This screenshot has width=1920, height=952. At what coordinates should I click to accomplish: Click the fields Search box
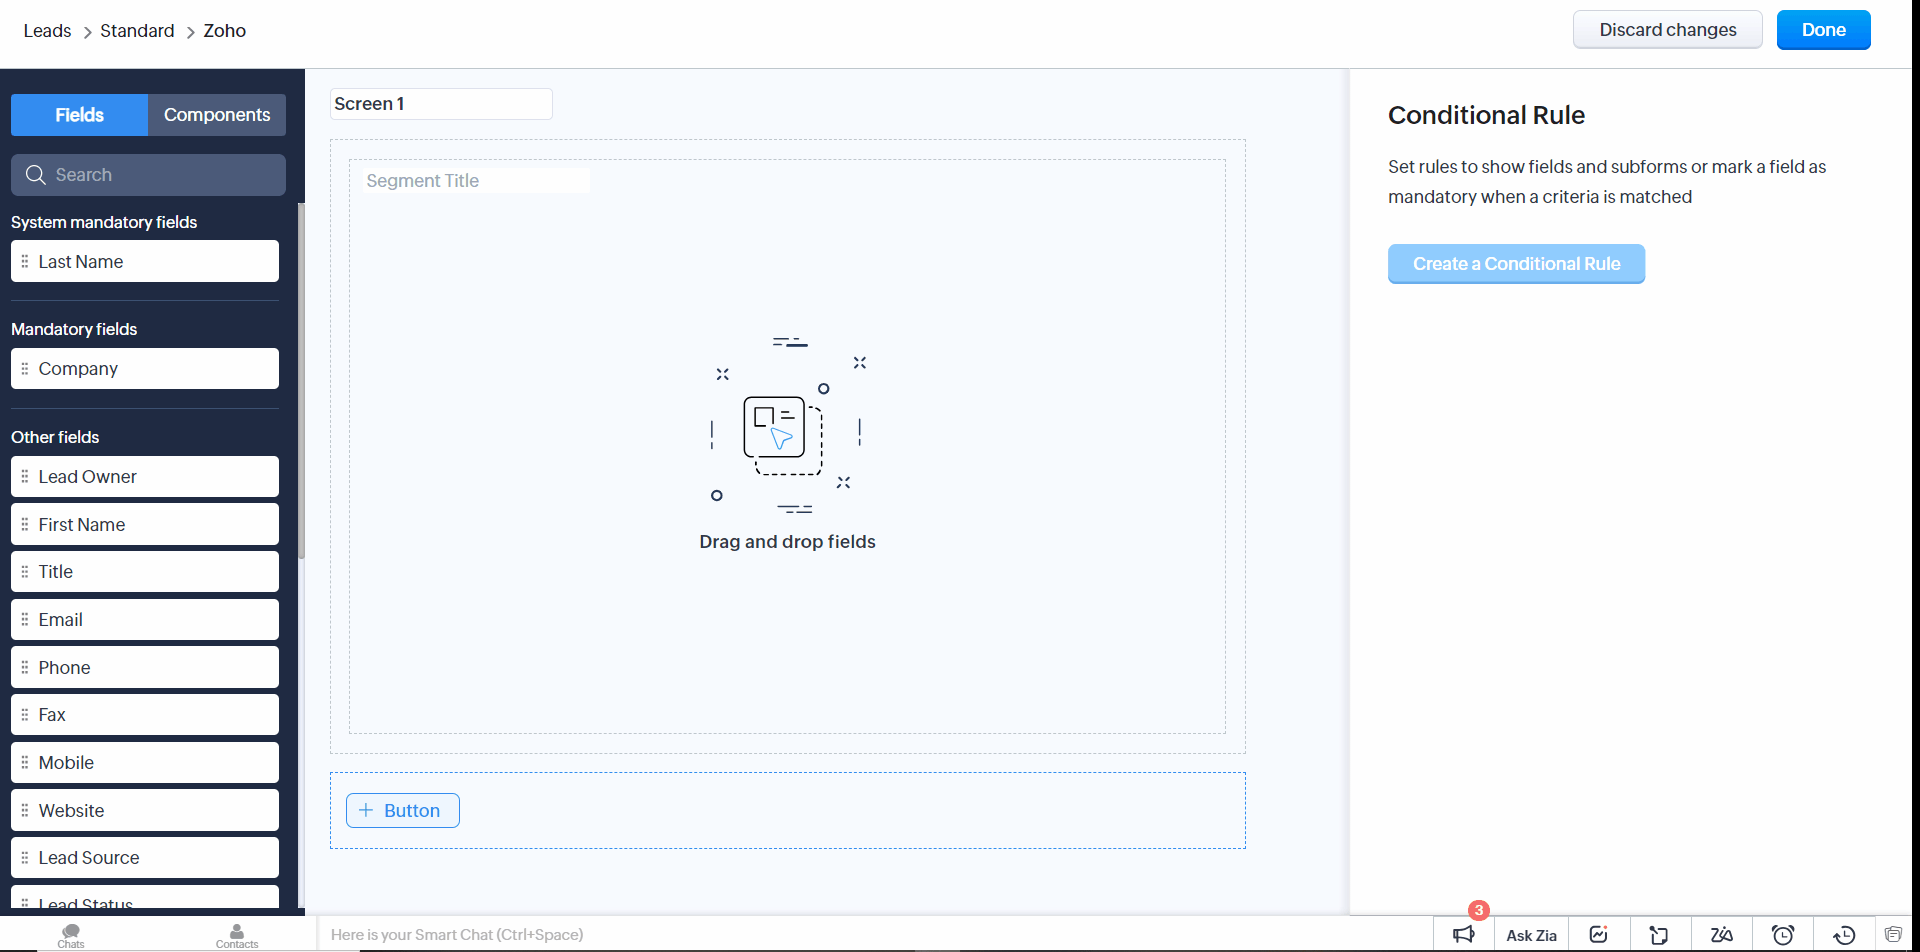150,175
